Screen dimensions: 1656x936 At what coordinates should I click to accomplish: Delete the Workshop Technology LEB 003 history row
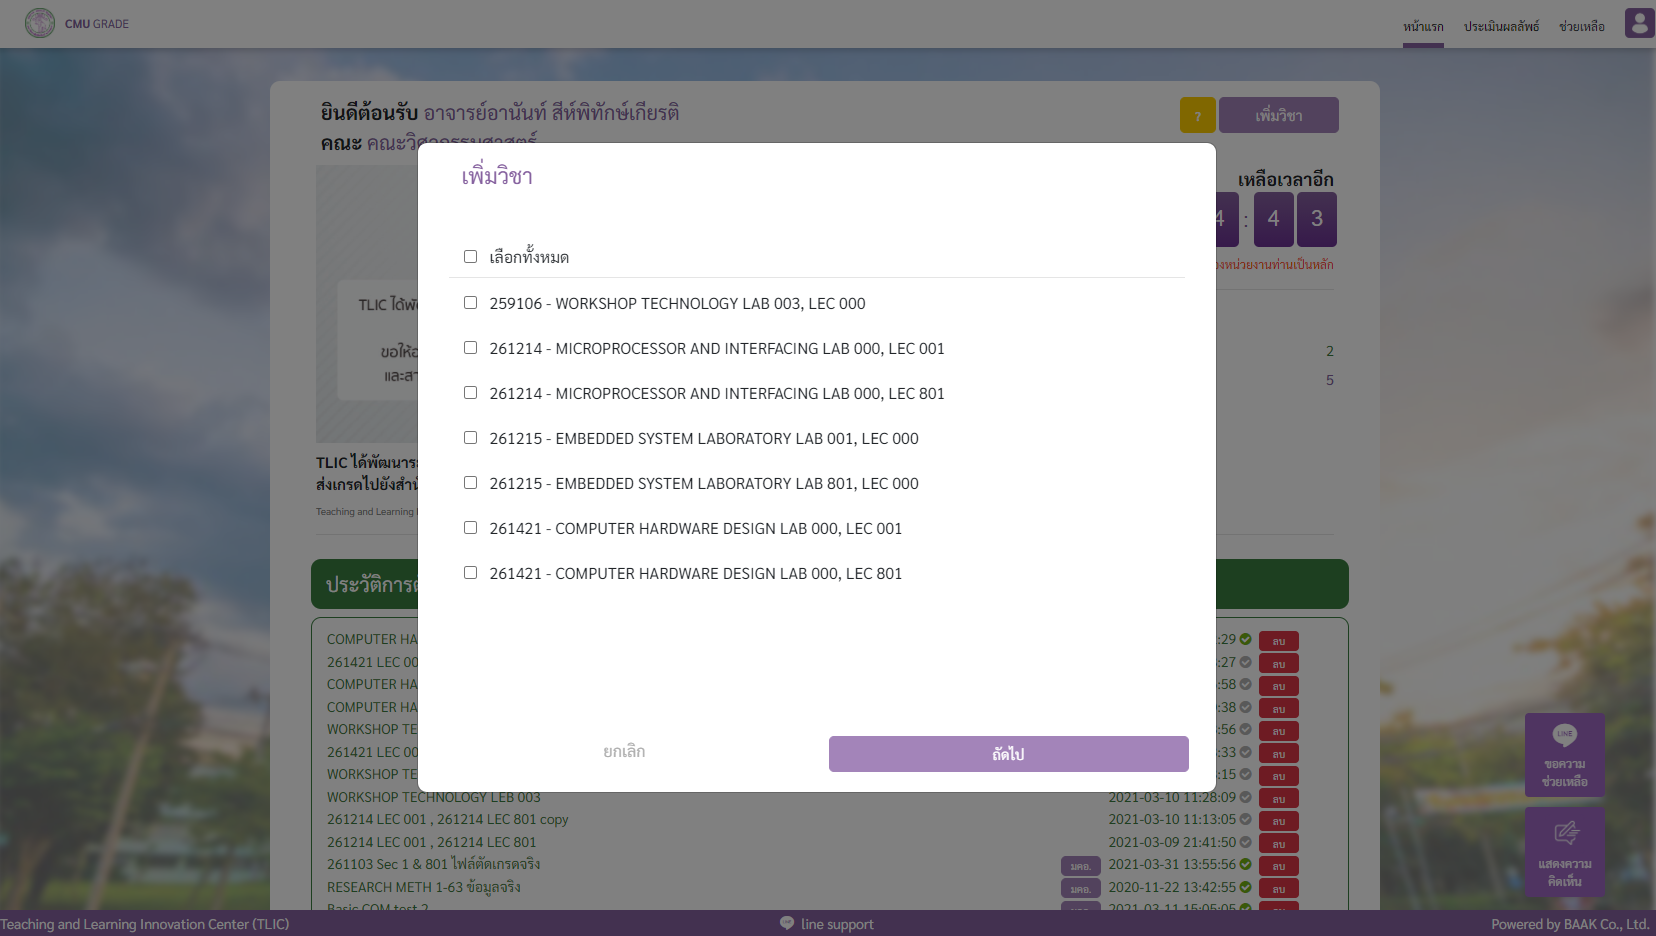click(1278, 799)
